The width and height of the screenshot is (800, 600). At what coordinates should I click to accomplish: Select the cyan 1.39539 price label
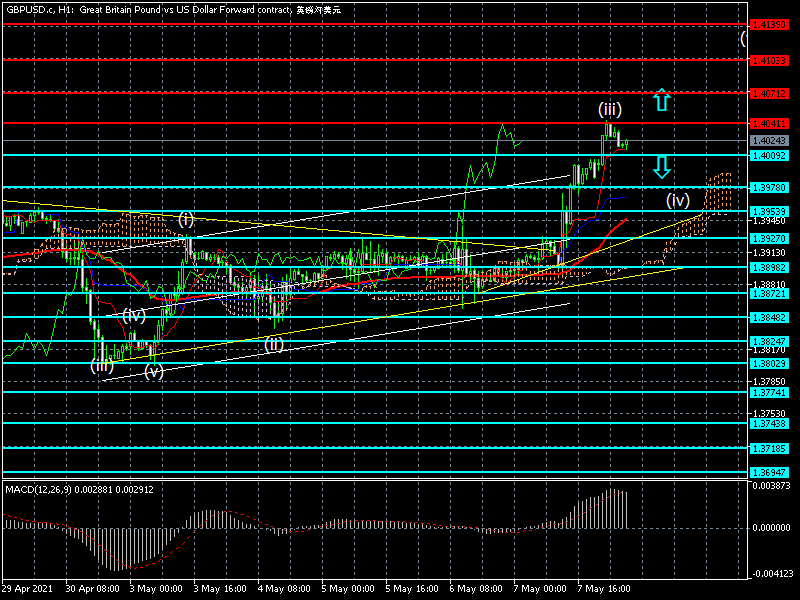[x=769, y=212]
